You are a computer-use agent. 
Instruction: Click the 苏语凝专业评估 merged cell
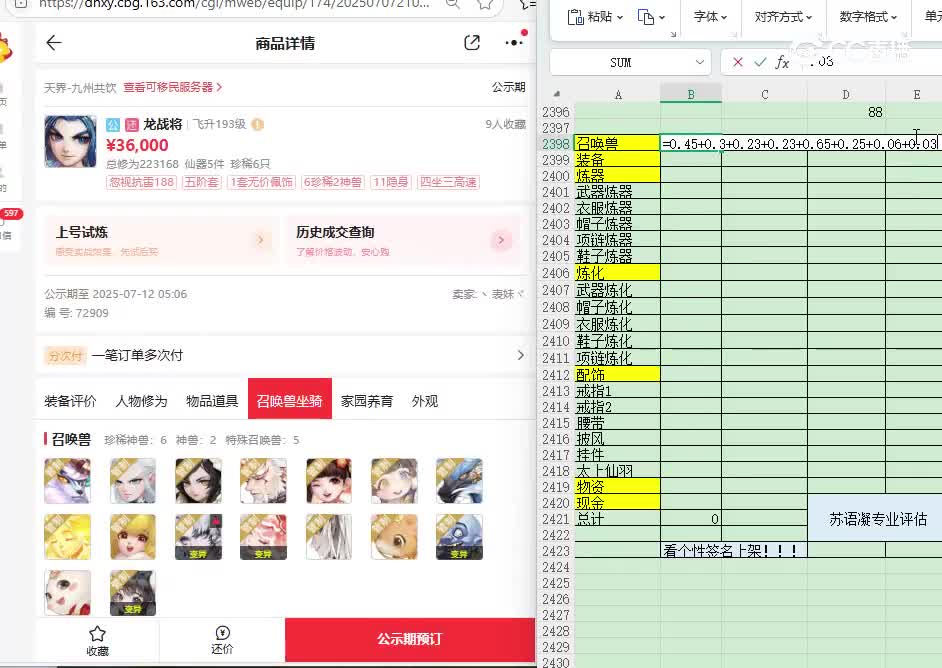pos(875,518)
